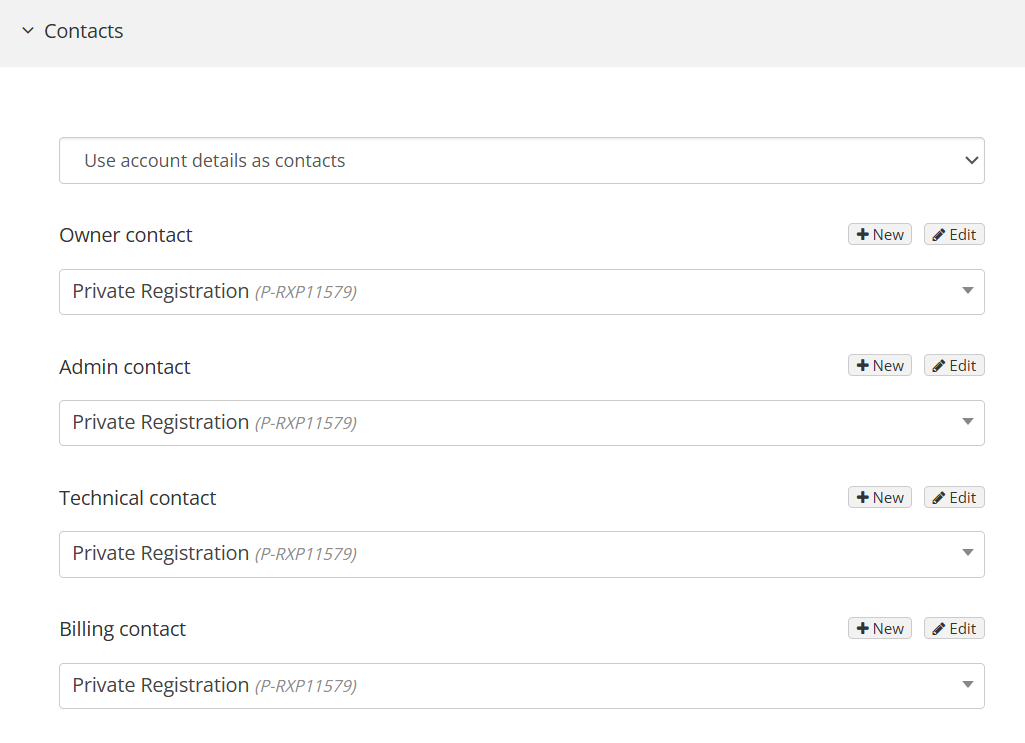Click the Contacts section header title
The height and width of the screenshot is (743, 1025).
coord(84,32)
